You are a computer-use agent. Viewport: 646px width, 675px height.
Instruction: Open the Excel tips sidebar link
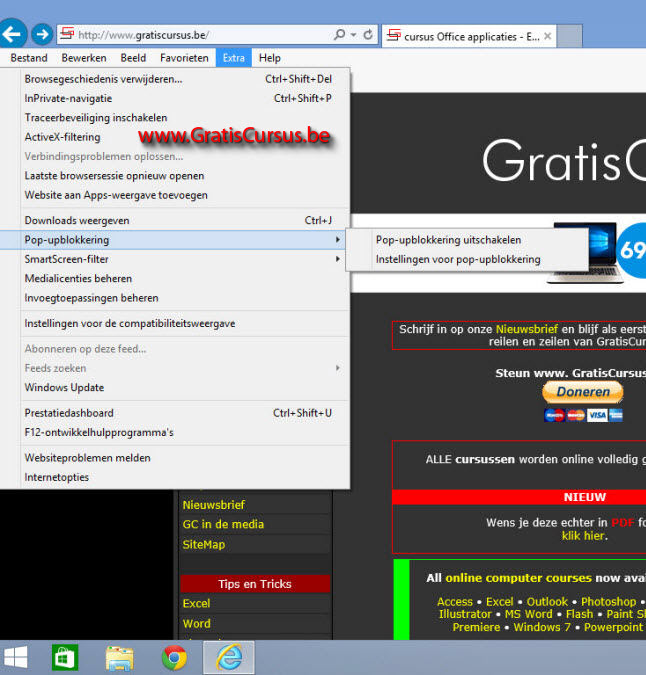[196, 604]
